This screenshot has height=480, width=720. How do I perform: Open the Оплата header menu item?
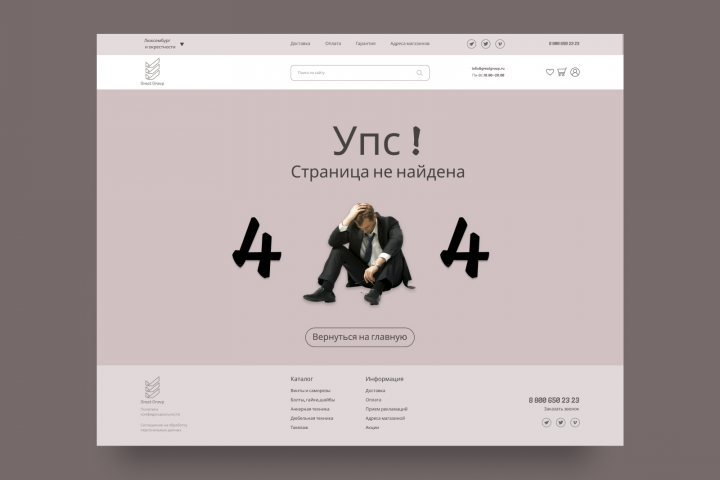(x=333, y=44)
